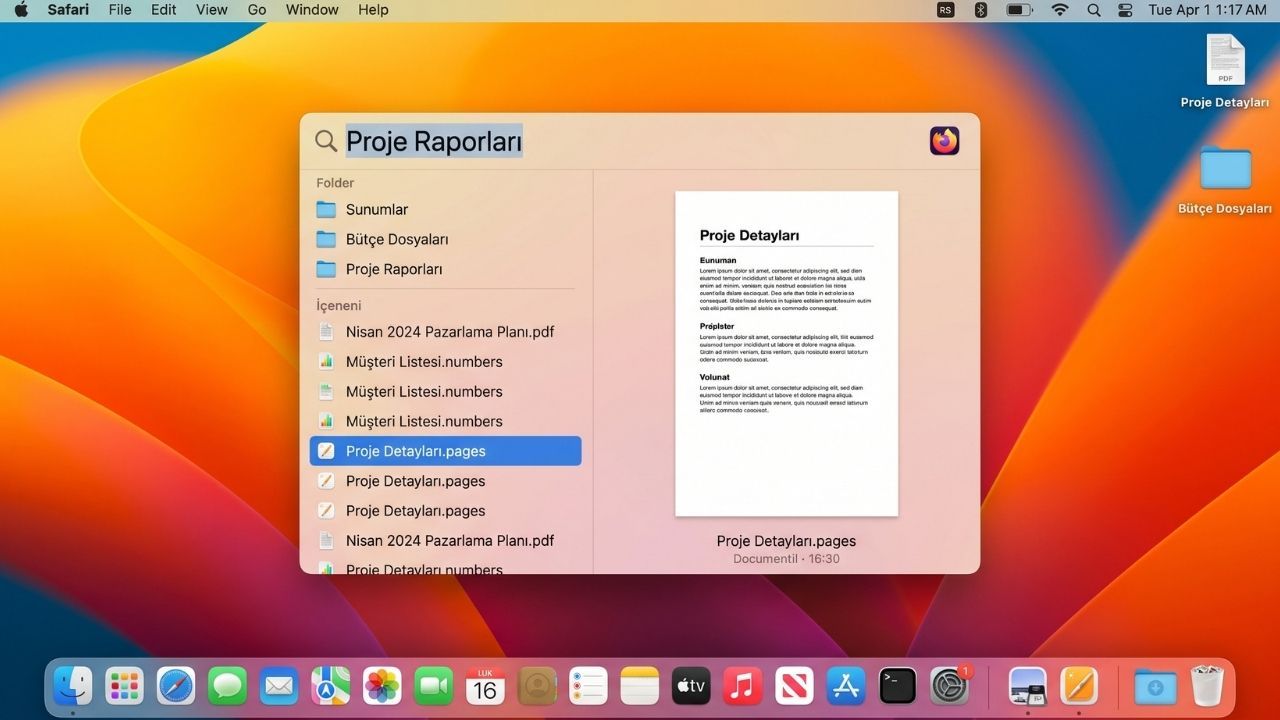
Task: Open the View menu
Action: pos(212,10)
